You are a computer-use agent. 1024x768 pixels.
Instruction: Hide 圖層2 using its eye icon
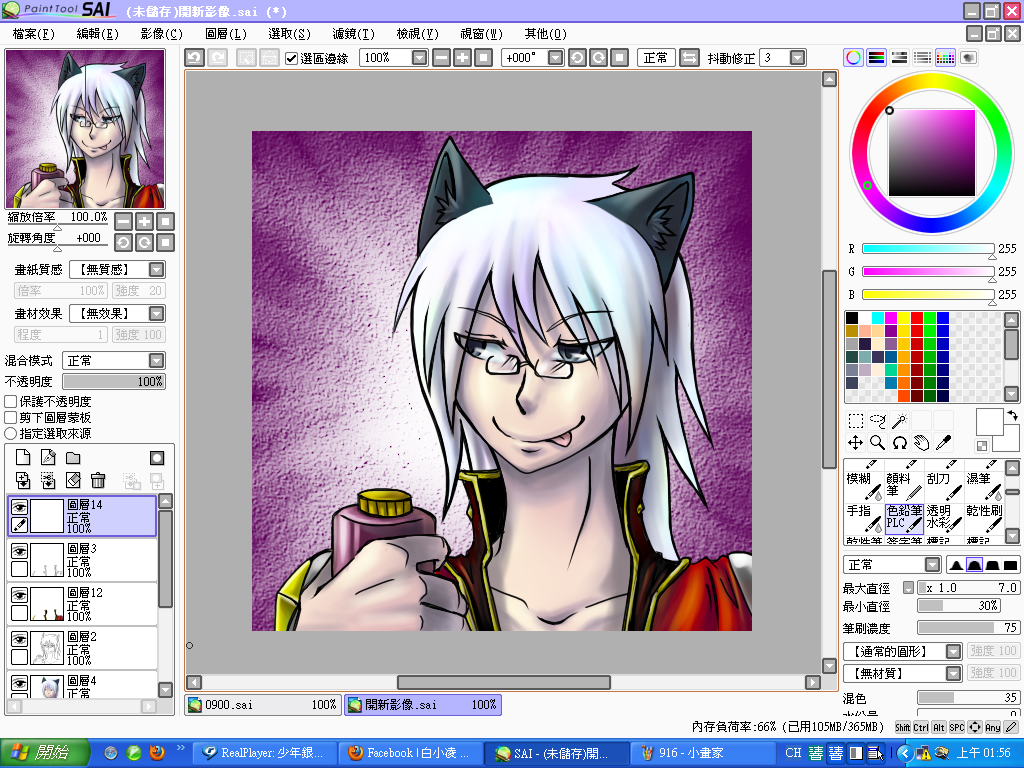(20, 639)
